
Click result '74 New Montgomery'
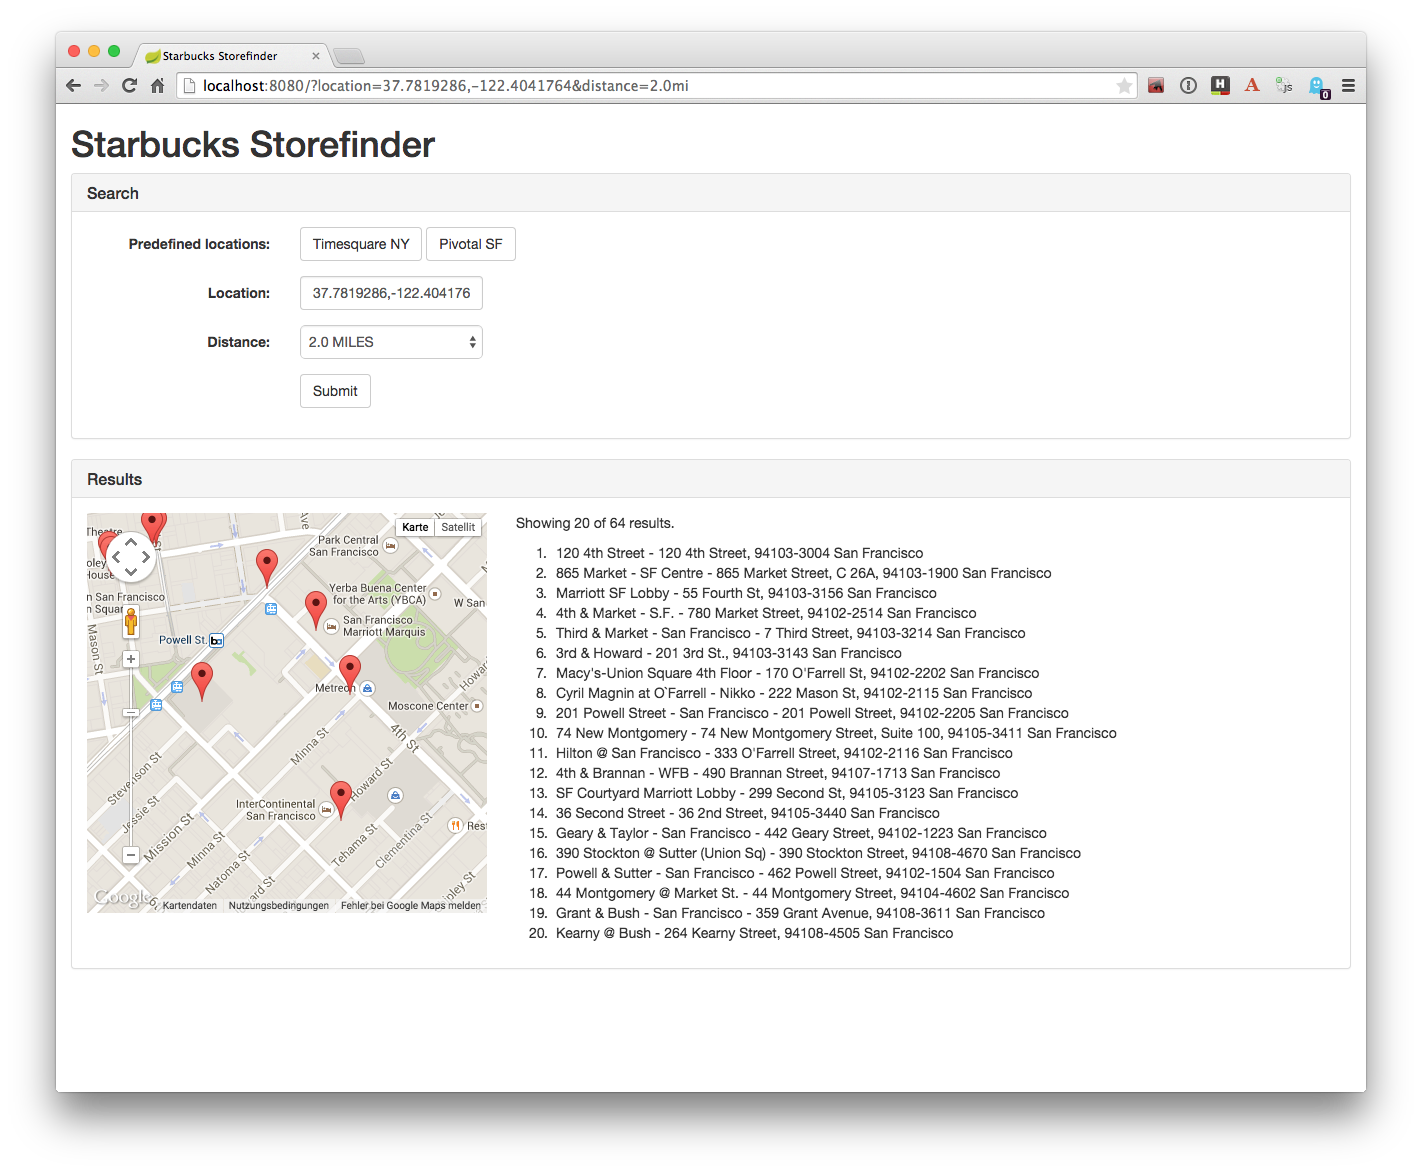tap(836, 733)
